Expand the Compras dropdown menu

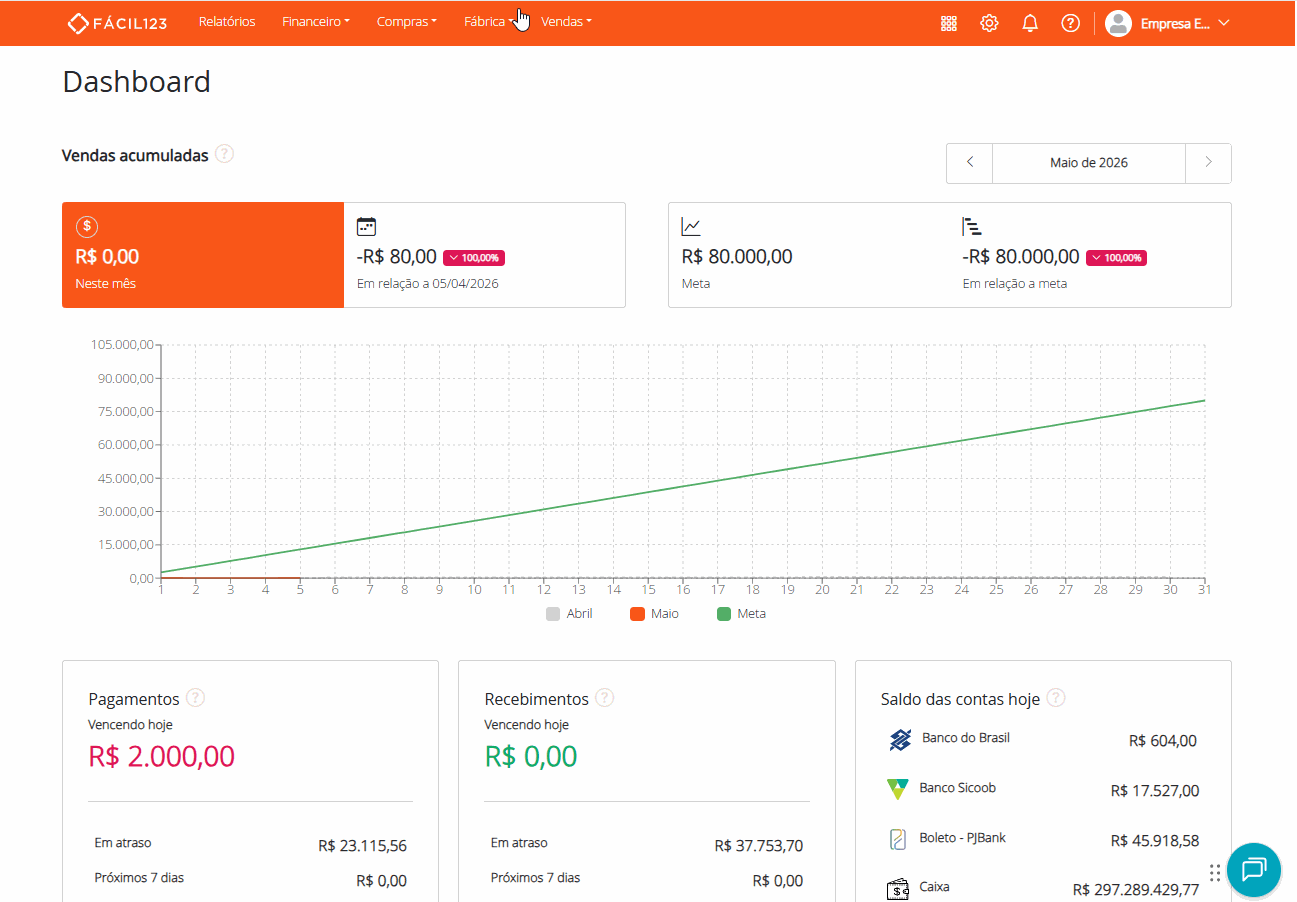click(x=407, y=22)
